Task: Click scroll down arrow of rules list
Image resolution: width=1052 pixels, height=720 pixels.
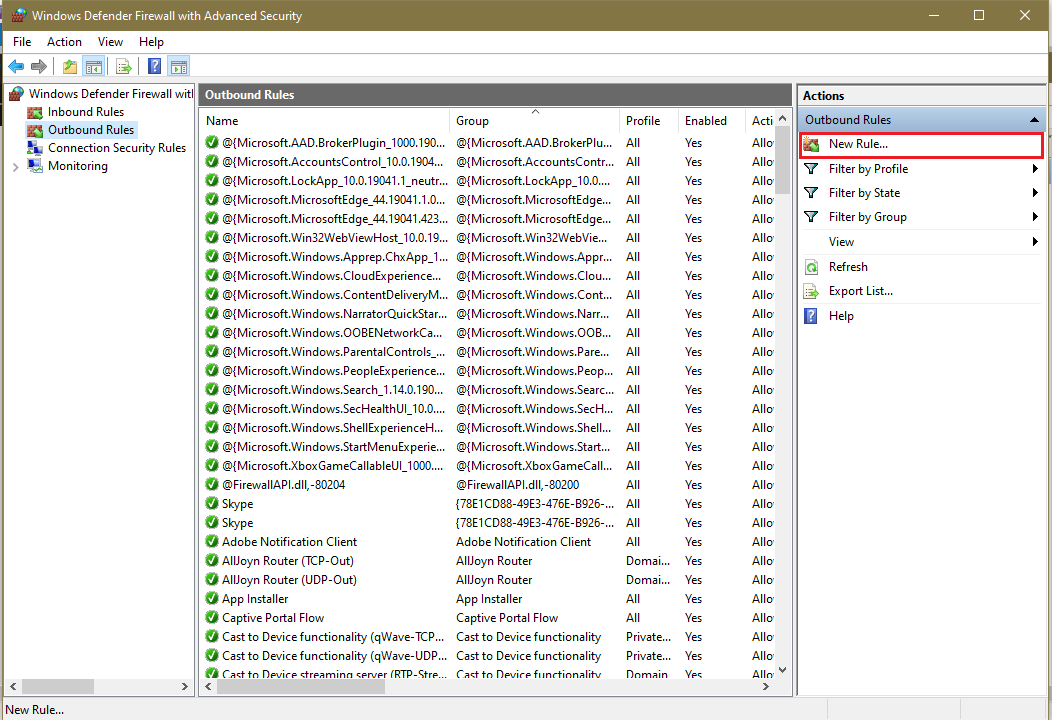Action: click(782, 670)
